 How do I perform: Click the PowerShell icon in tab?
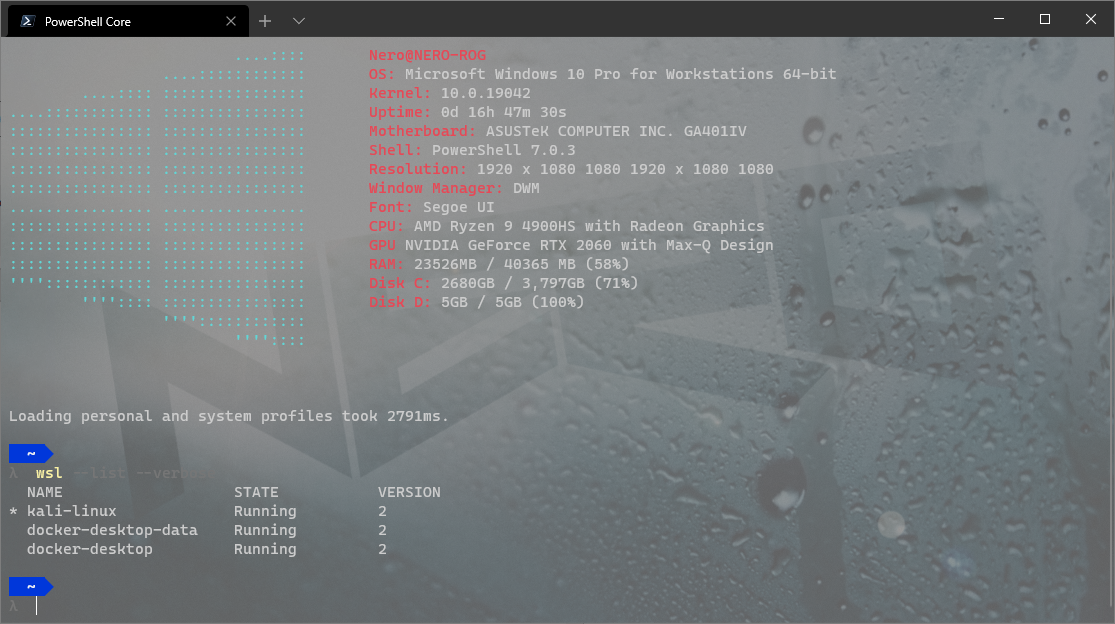28,21
